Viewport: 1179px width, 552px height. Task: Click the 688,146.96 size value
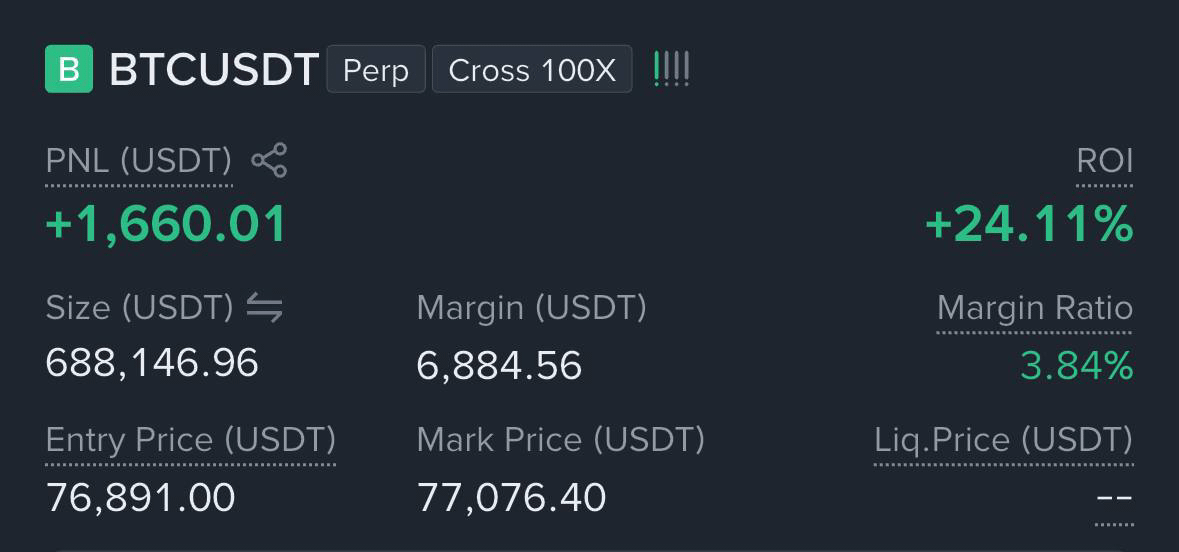point(152,363)
